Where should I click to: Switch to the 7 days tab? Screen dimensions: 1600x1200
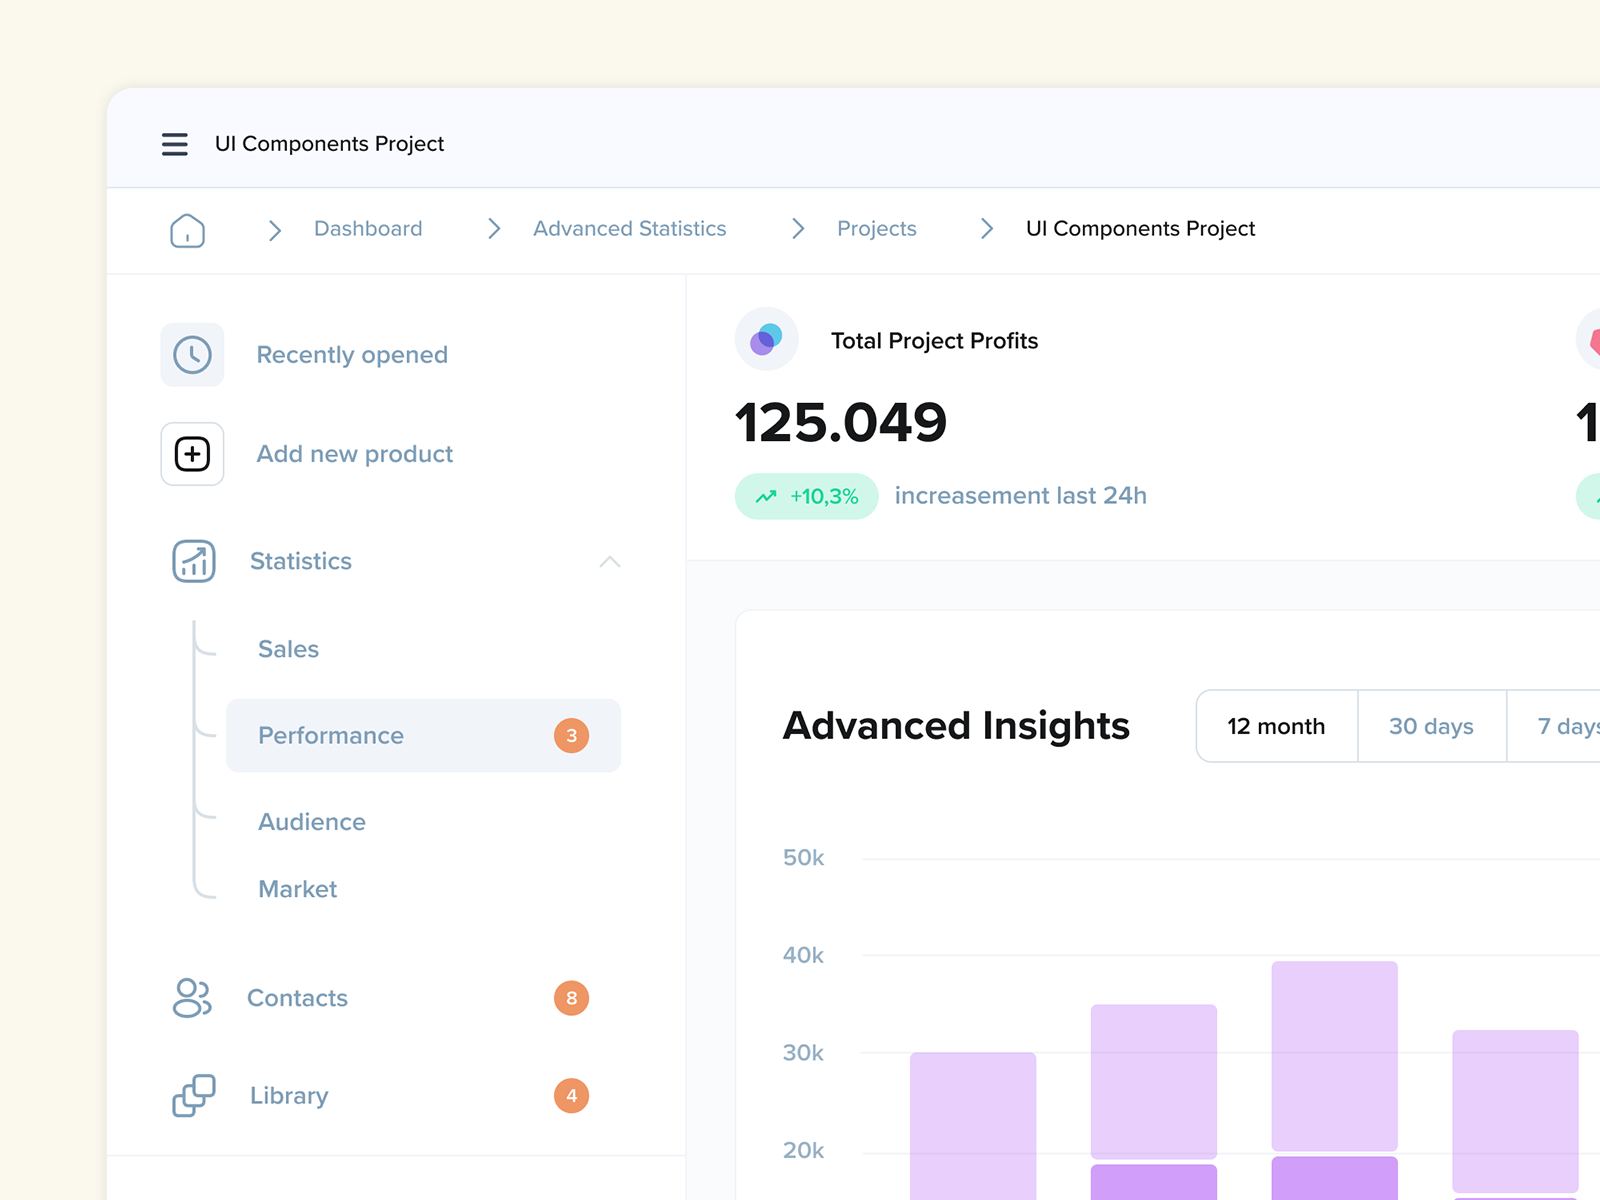pos(1554,726)
